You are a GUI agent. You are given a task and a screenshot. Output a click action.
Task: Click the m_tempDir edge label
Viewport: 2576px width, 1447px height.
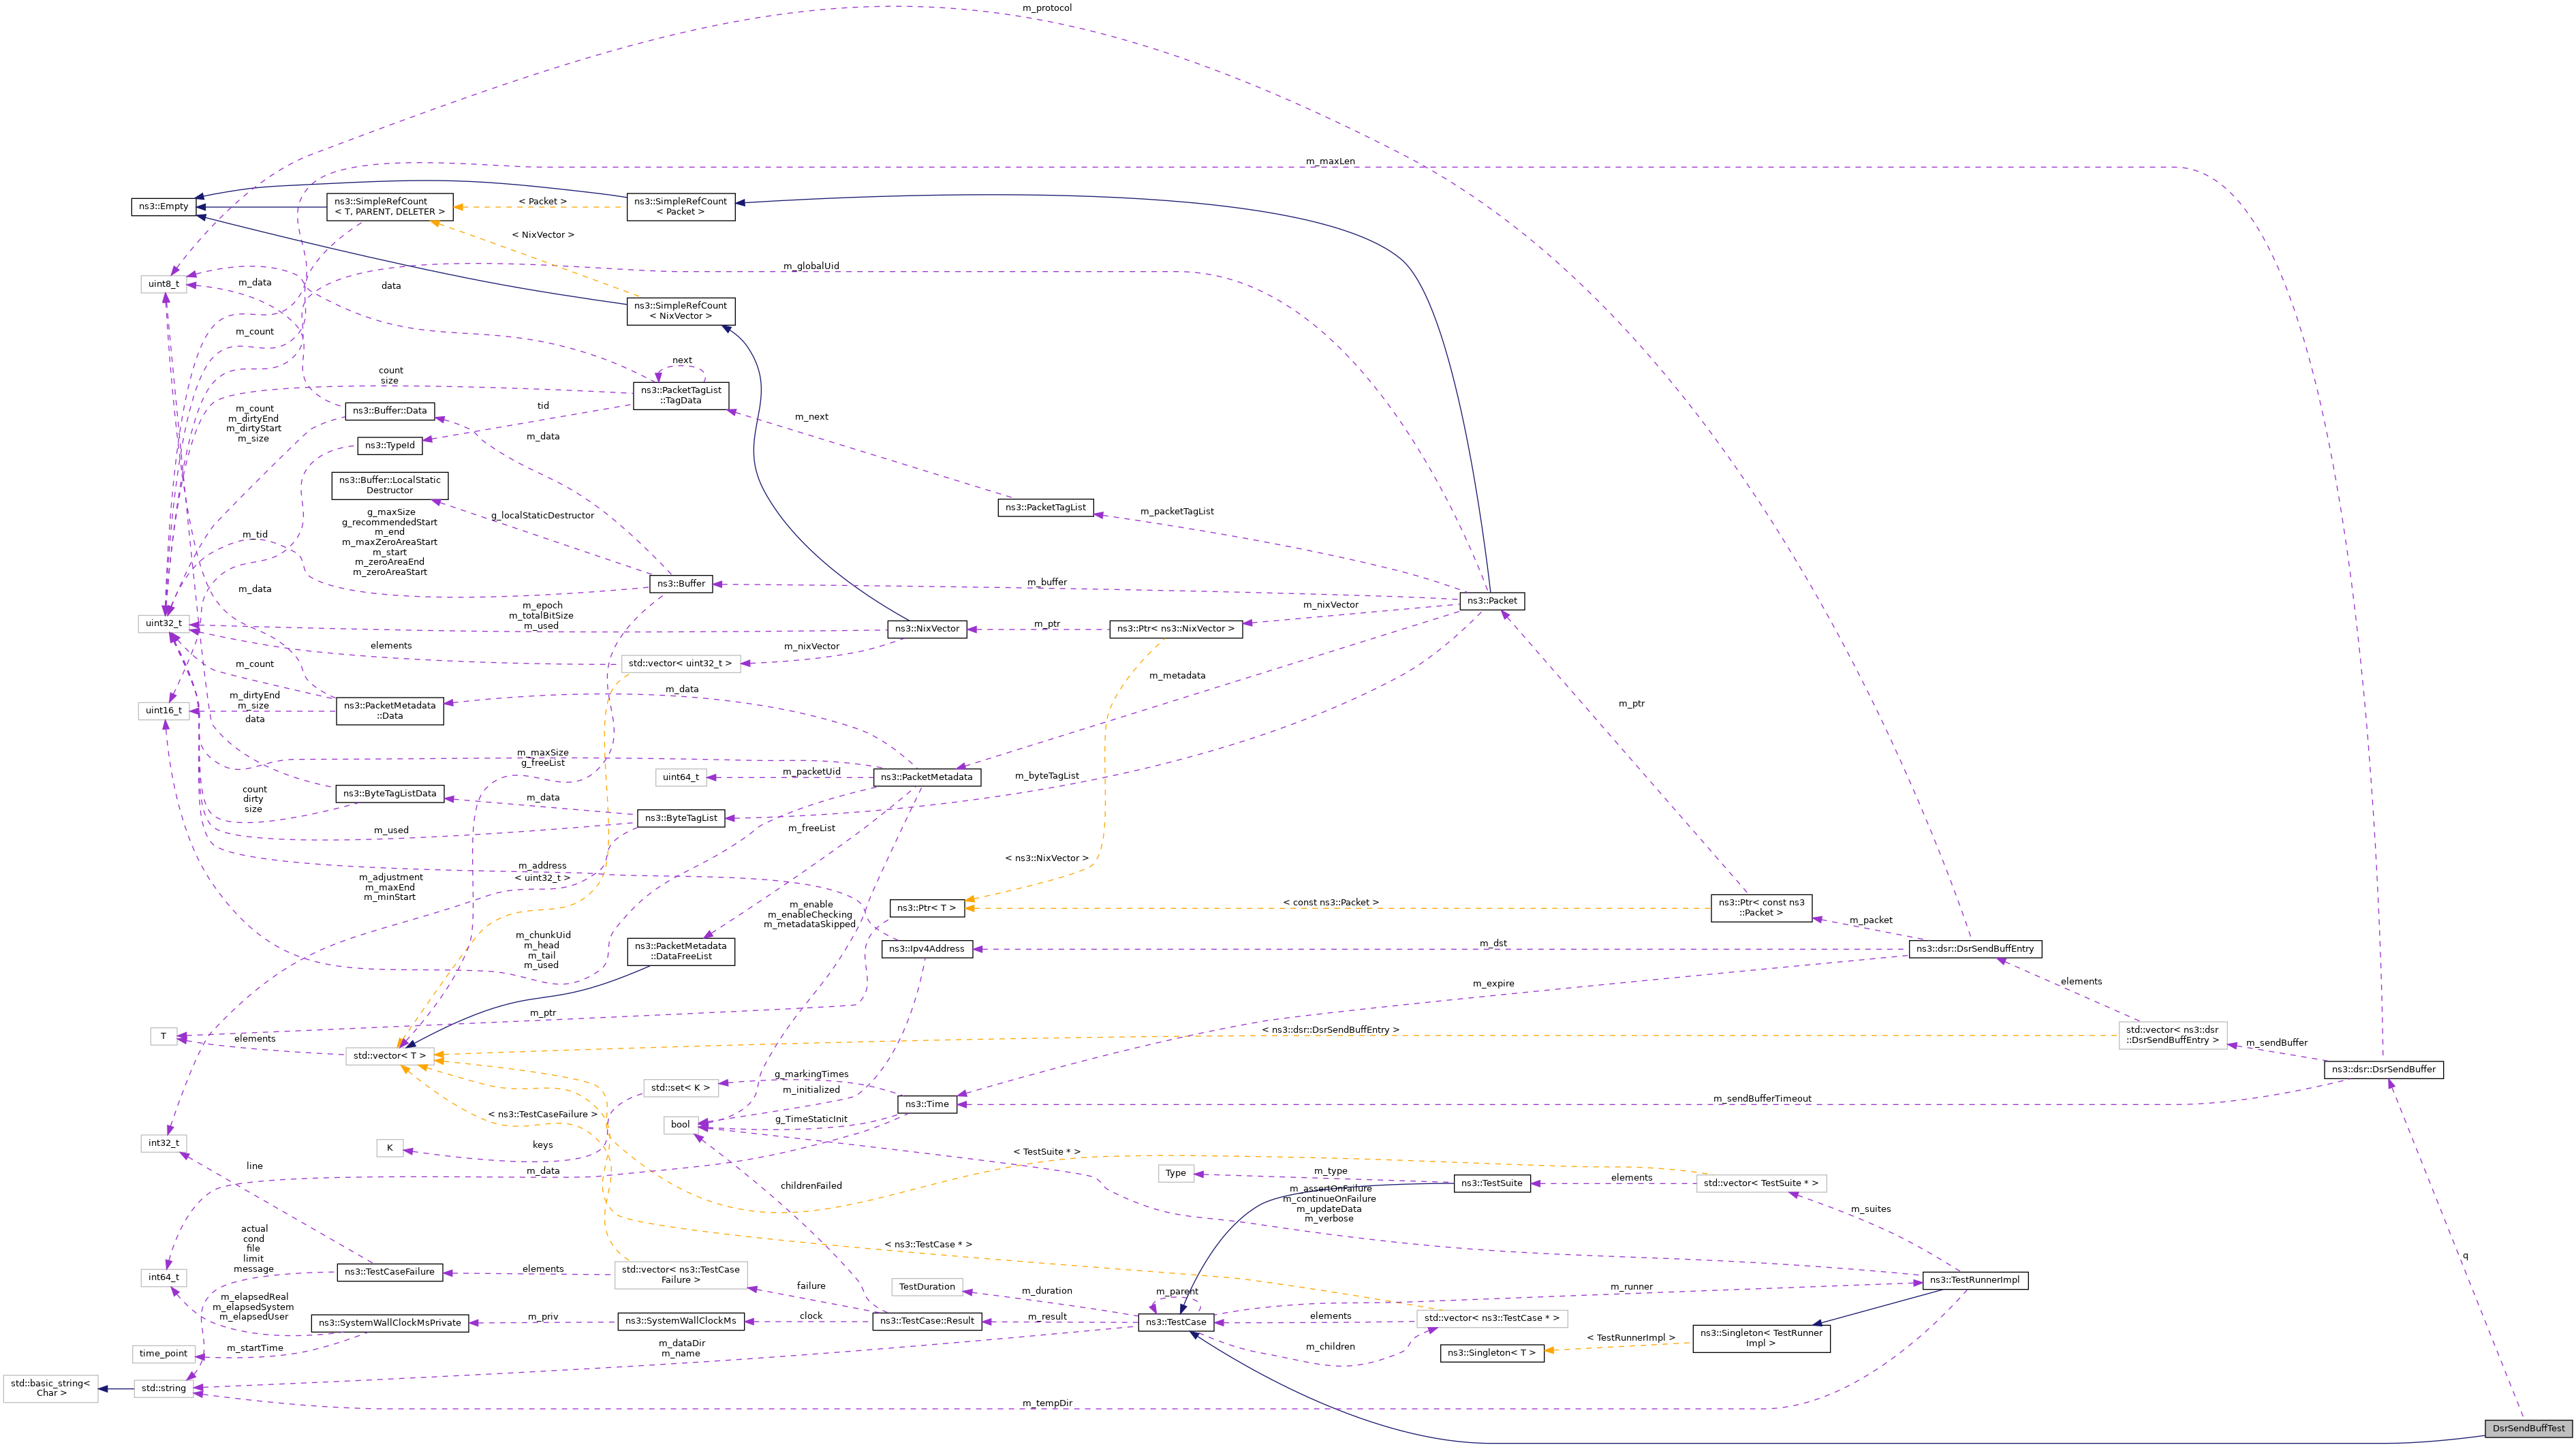click(1047, 1404)
